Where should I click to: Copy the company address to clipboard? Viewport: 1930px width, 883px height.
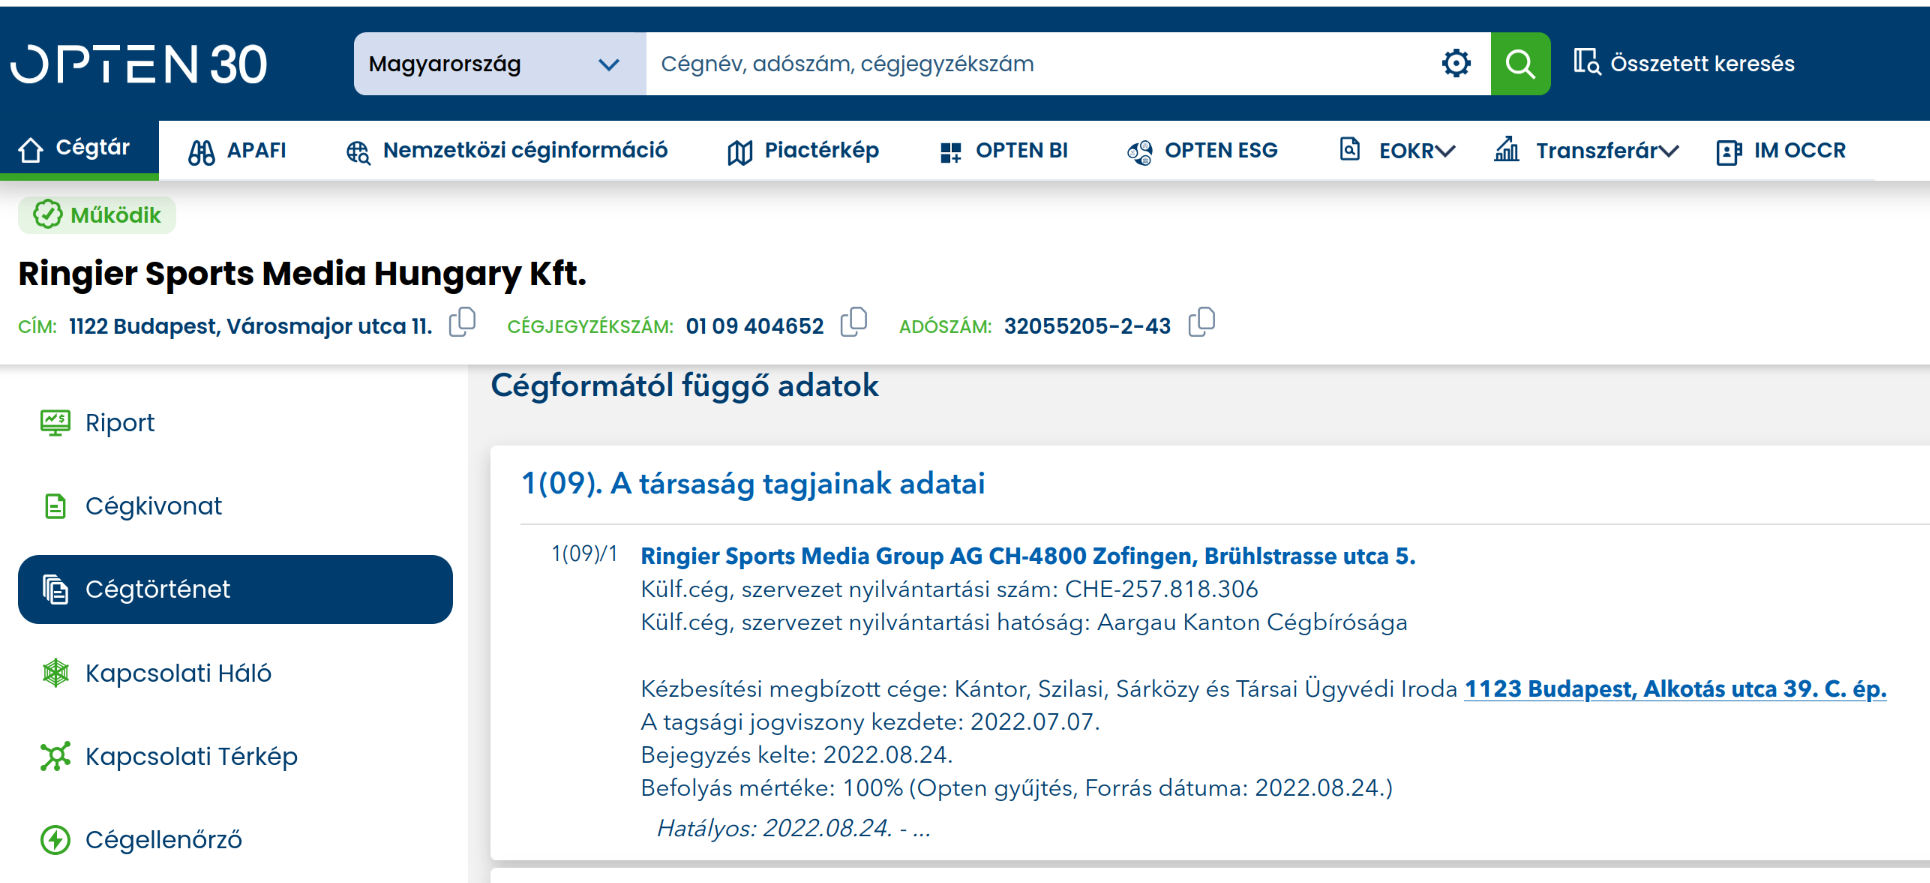tap(462, 323)
